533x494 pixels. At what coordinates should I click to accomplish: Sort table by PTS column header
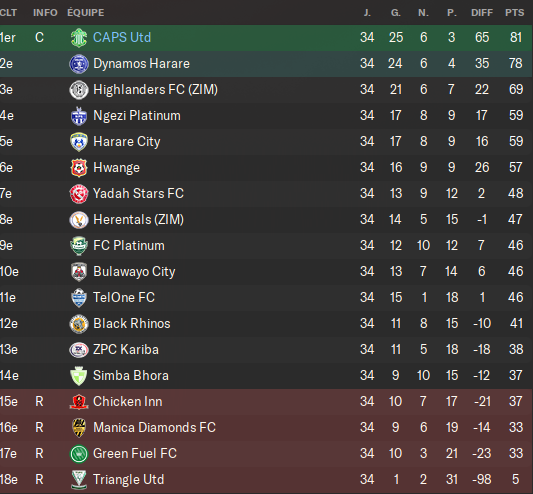coord(515,13)
